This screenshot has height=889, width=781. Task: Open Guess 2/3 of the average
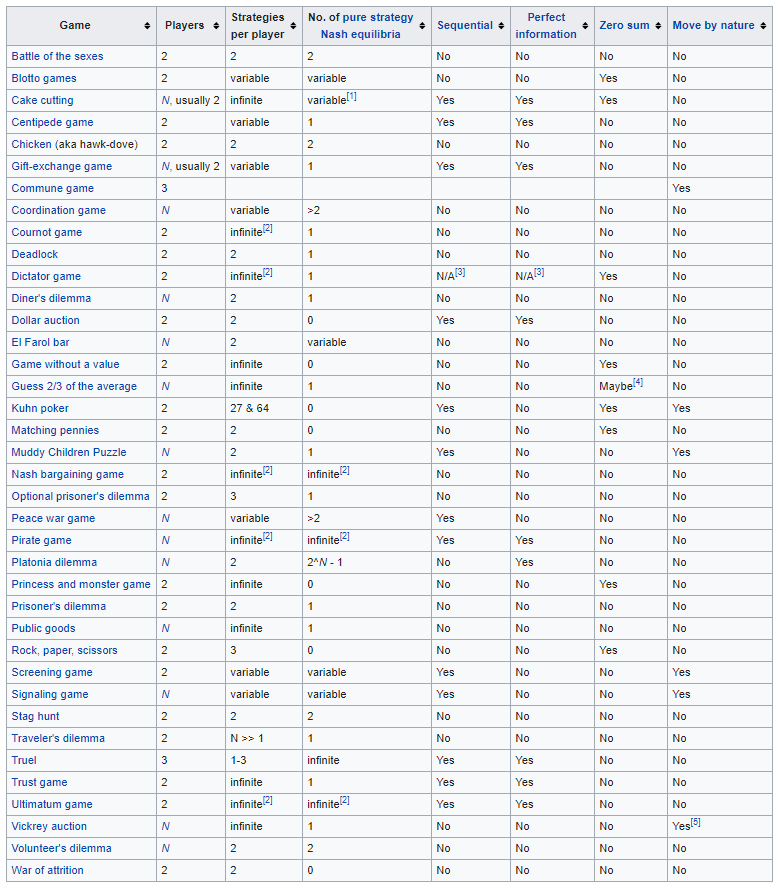(x=74, y=387)
